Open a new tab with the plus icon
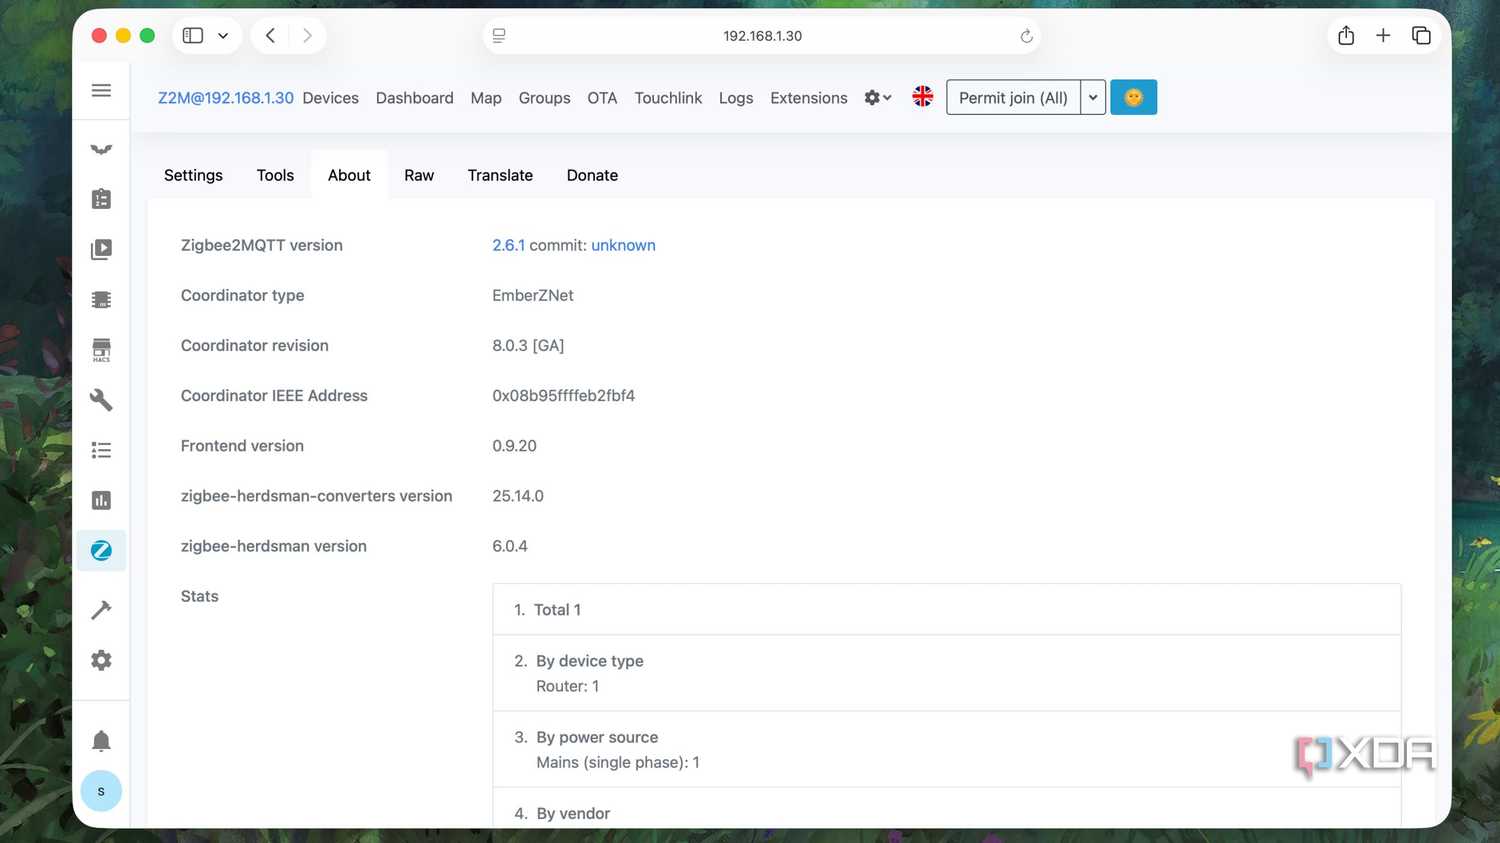The width and height of the screenshot is (1500, 843). pyautogui.click(x=1383, y=35)
